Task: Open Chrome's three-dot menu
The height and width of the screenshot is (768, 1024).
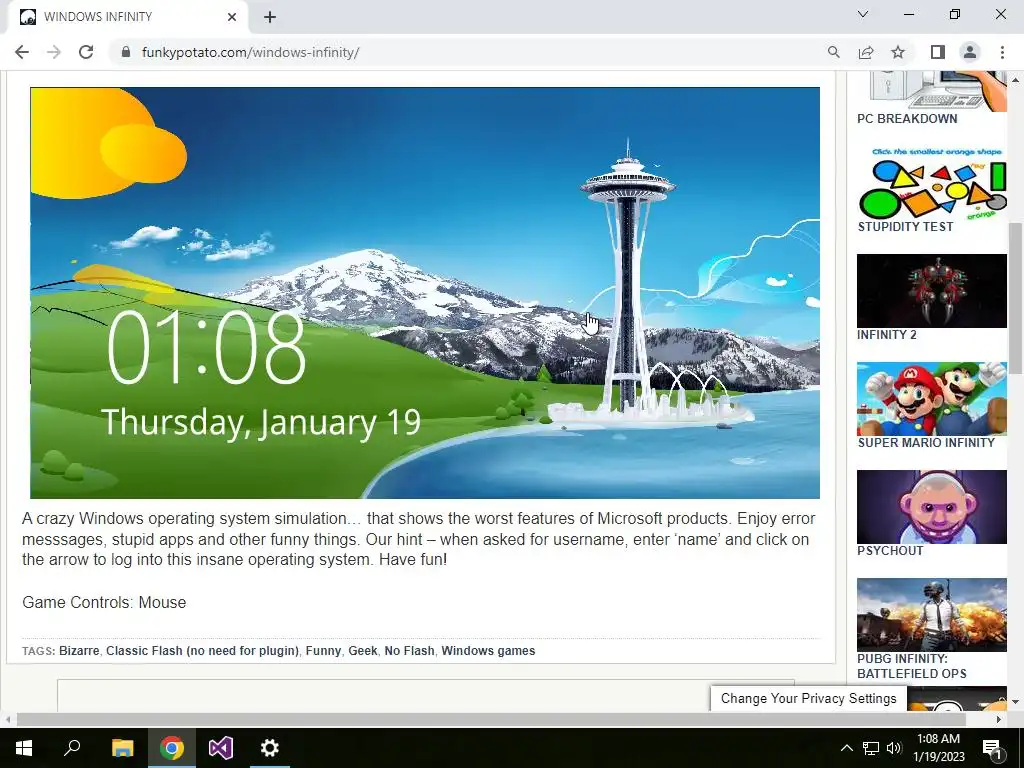Action: tap(1002, 52)
